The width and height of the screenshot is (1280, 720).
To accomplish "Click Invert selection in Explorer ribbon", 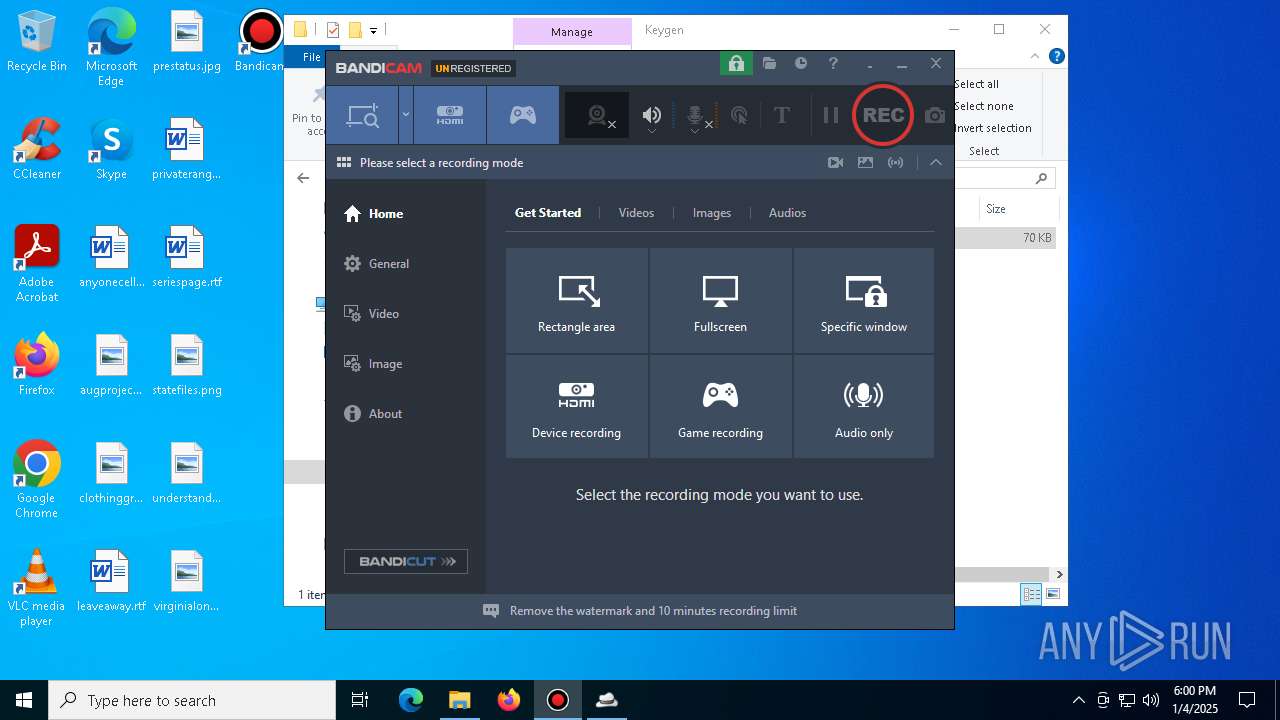I will point(993,128).
